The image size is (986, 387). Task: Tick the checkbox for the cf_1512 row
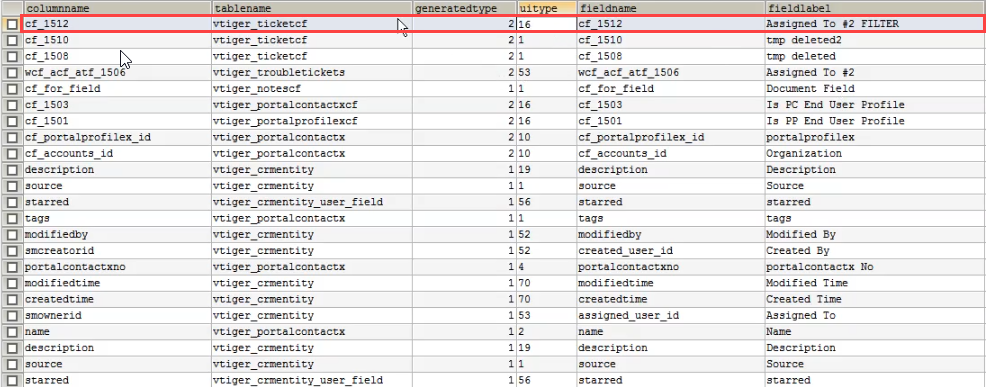[x=13, y=24]
